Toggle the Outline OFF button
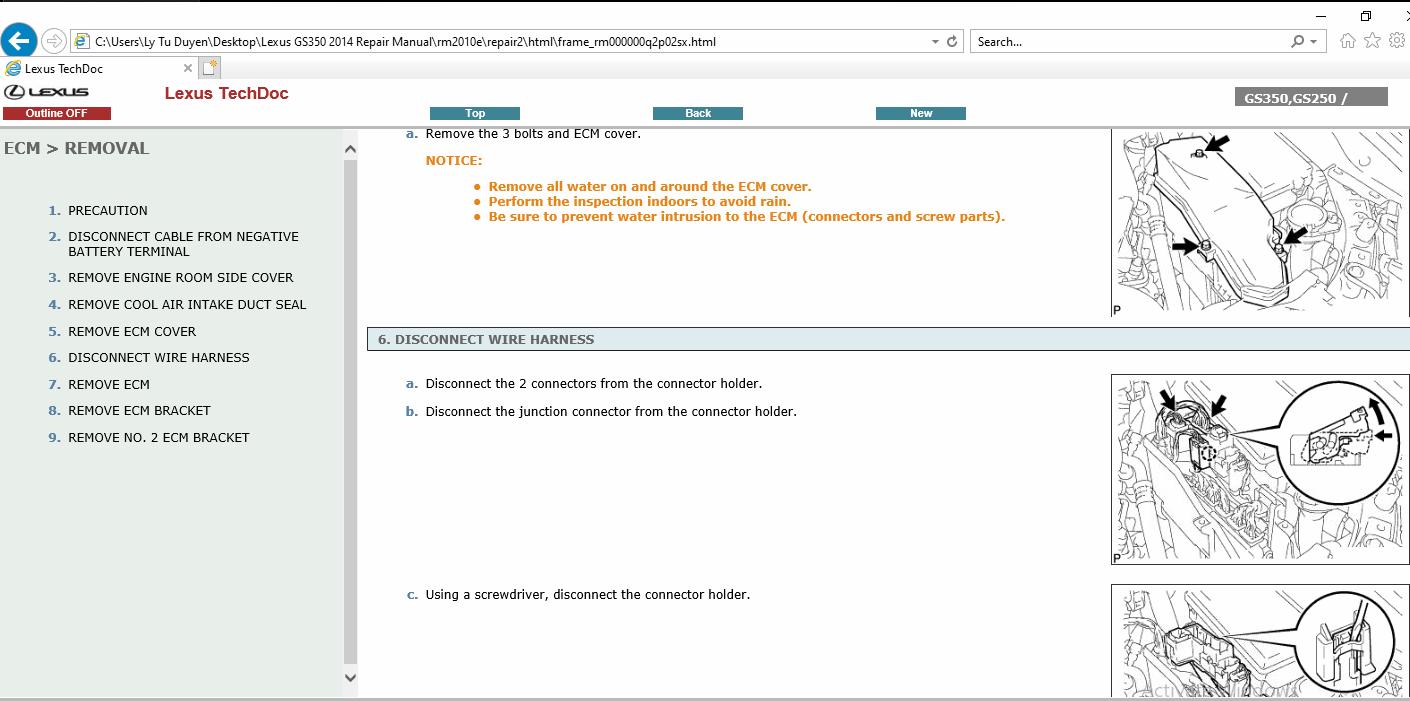Viewport: 1410px width, 701px height. coord(57,113)
